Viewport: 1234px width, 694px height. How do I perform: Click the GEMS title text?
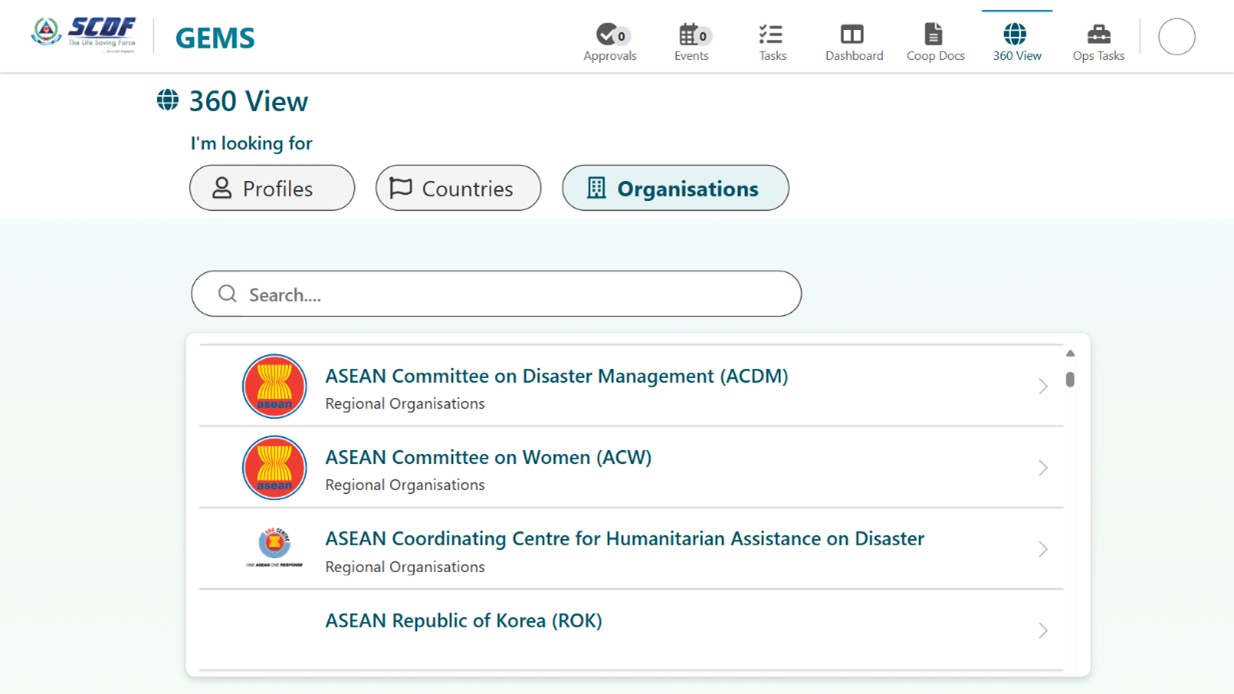[215, 38]
